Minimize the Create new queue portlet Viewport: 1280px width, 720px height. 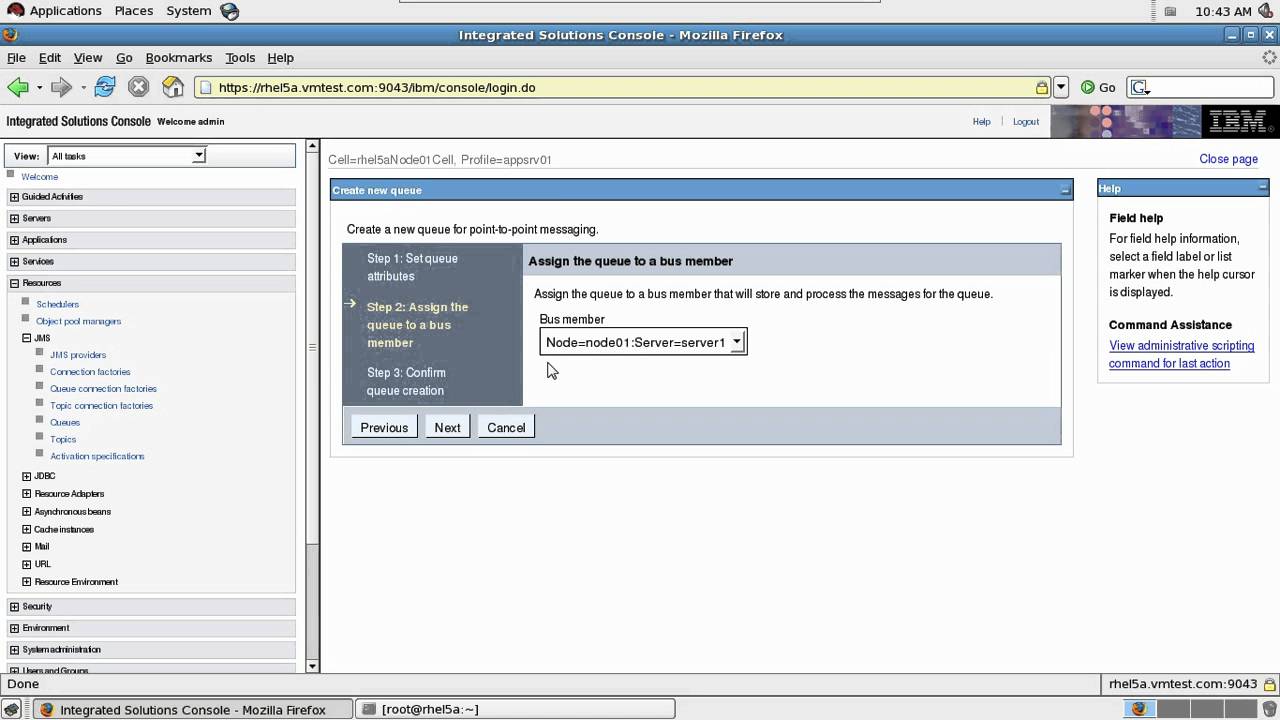pos(1065,190)
